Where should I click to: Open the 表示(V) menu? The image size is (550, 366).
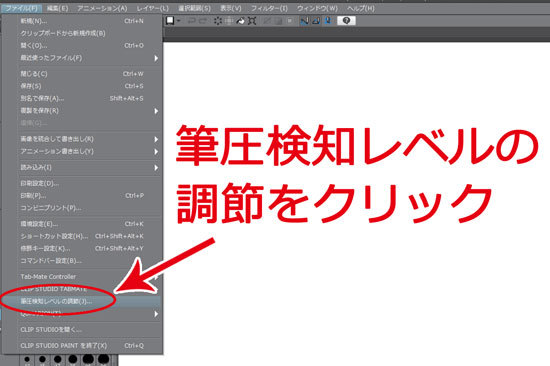pos(231,8)
